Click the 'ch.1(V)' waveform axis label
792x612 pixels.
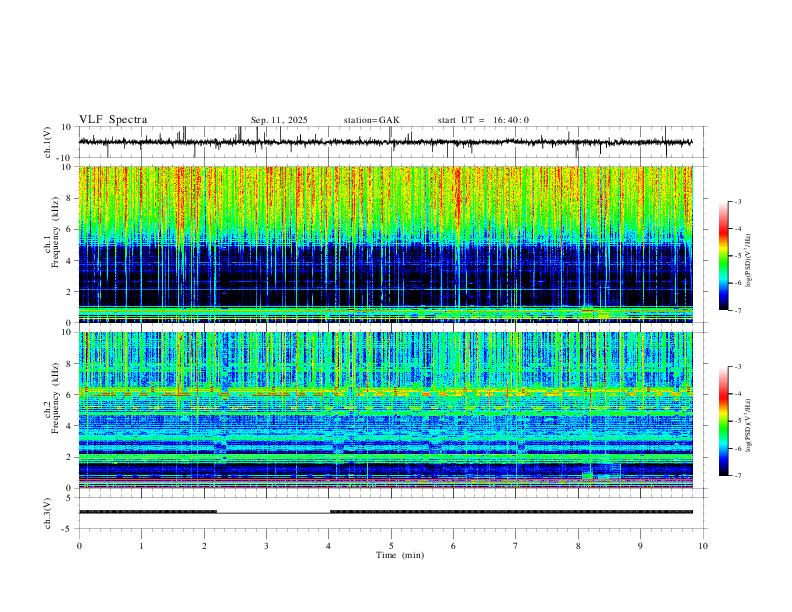[x=48, y=142]
